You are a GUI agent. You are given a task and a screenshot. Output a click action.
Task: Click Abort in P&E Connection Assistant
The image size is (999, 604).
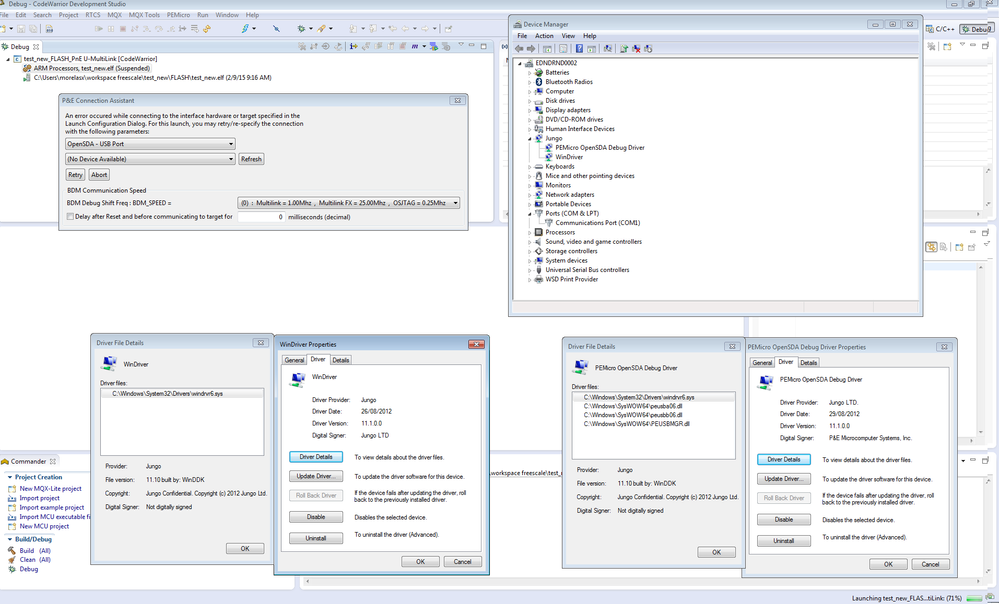click(x=99, y=174)
